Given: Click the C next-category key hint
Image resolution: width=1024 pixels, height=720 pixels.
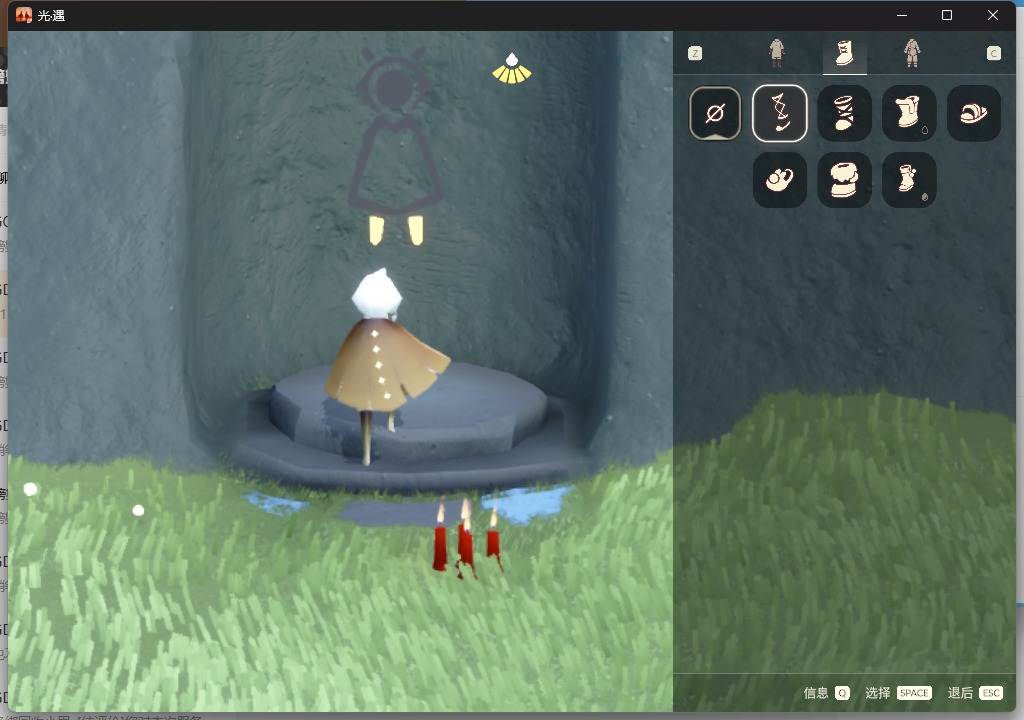Looking at the screenshot, I should pos(993,53).
